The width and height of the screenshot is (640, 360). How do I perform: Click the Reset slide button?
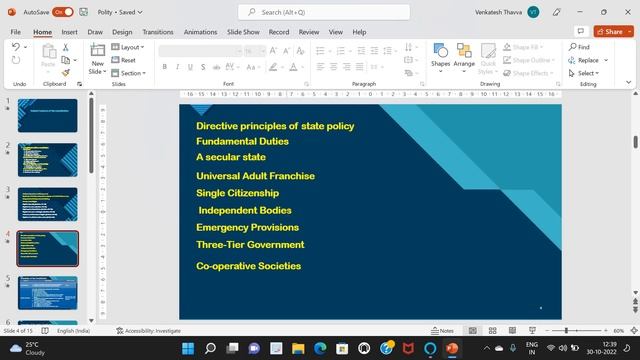(123, 60)
